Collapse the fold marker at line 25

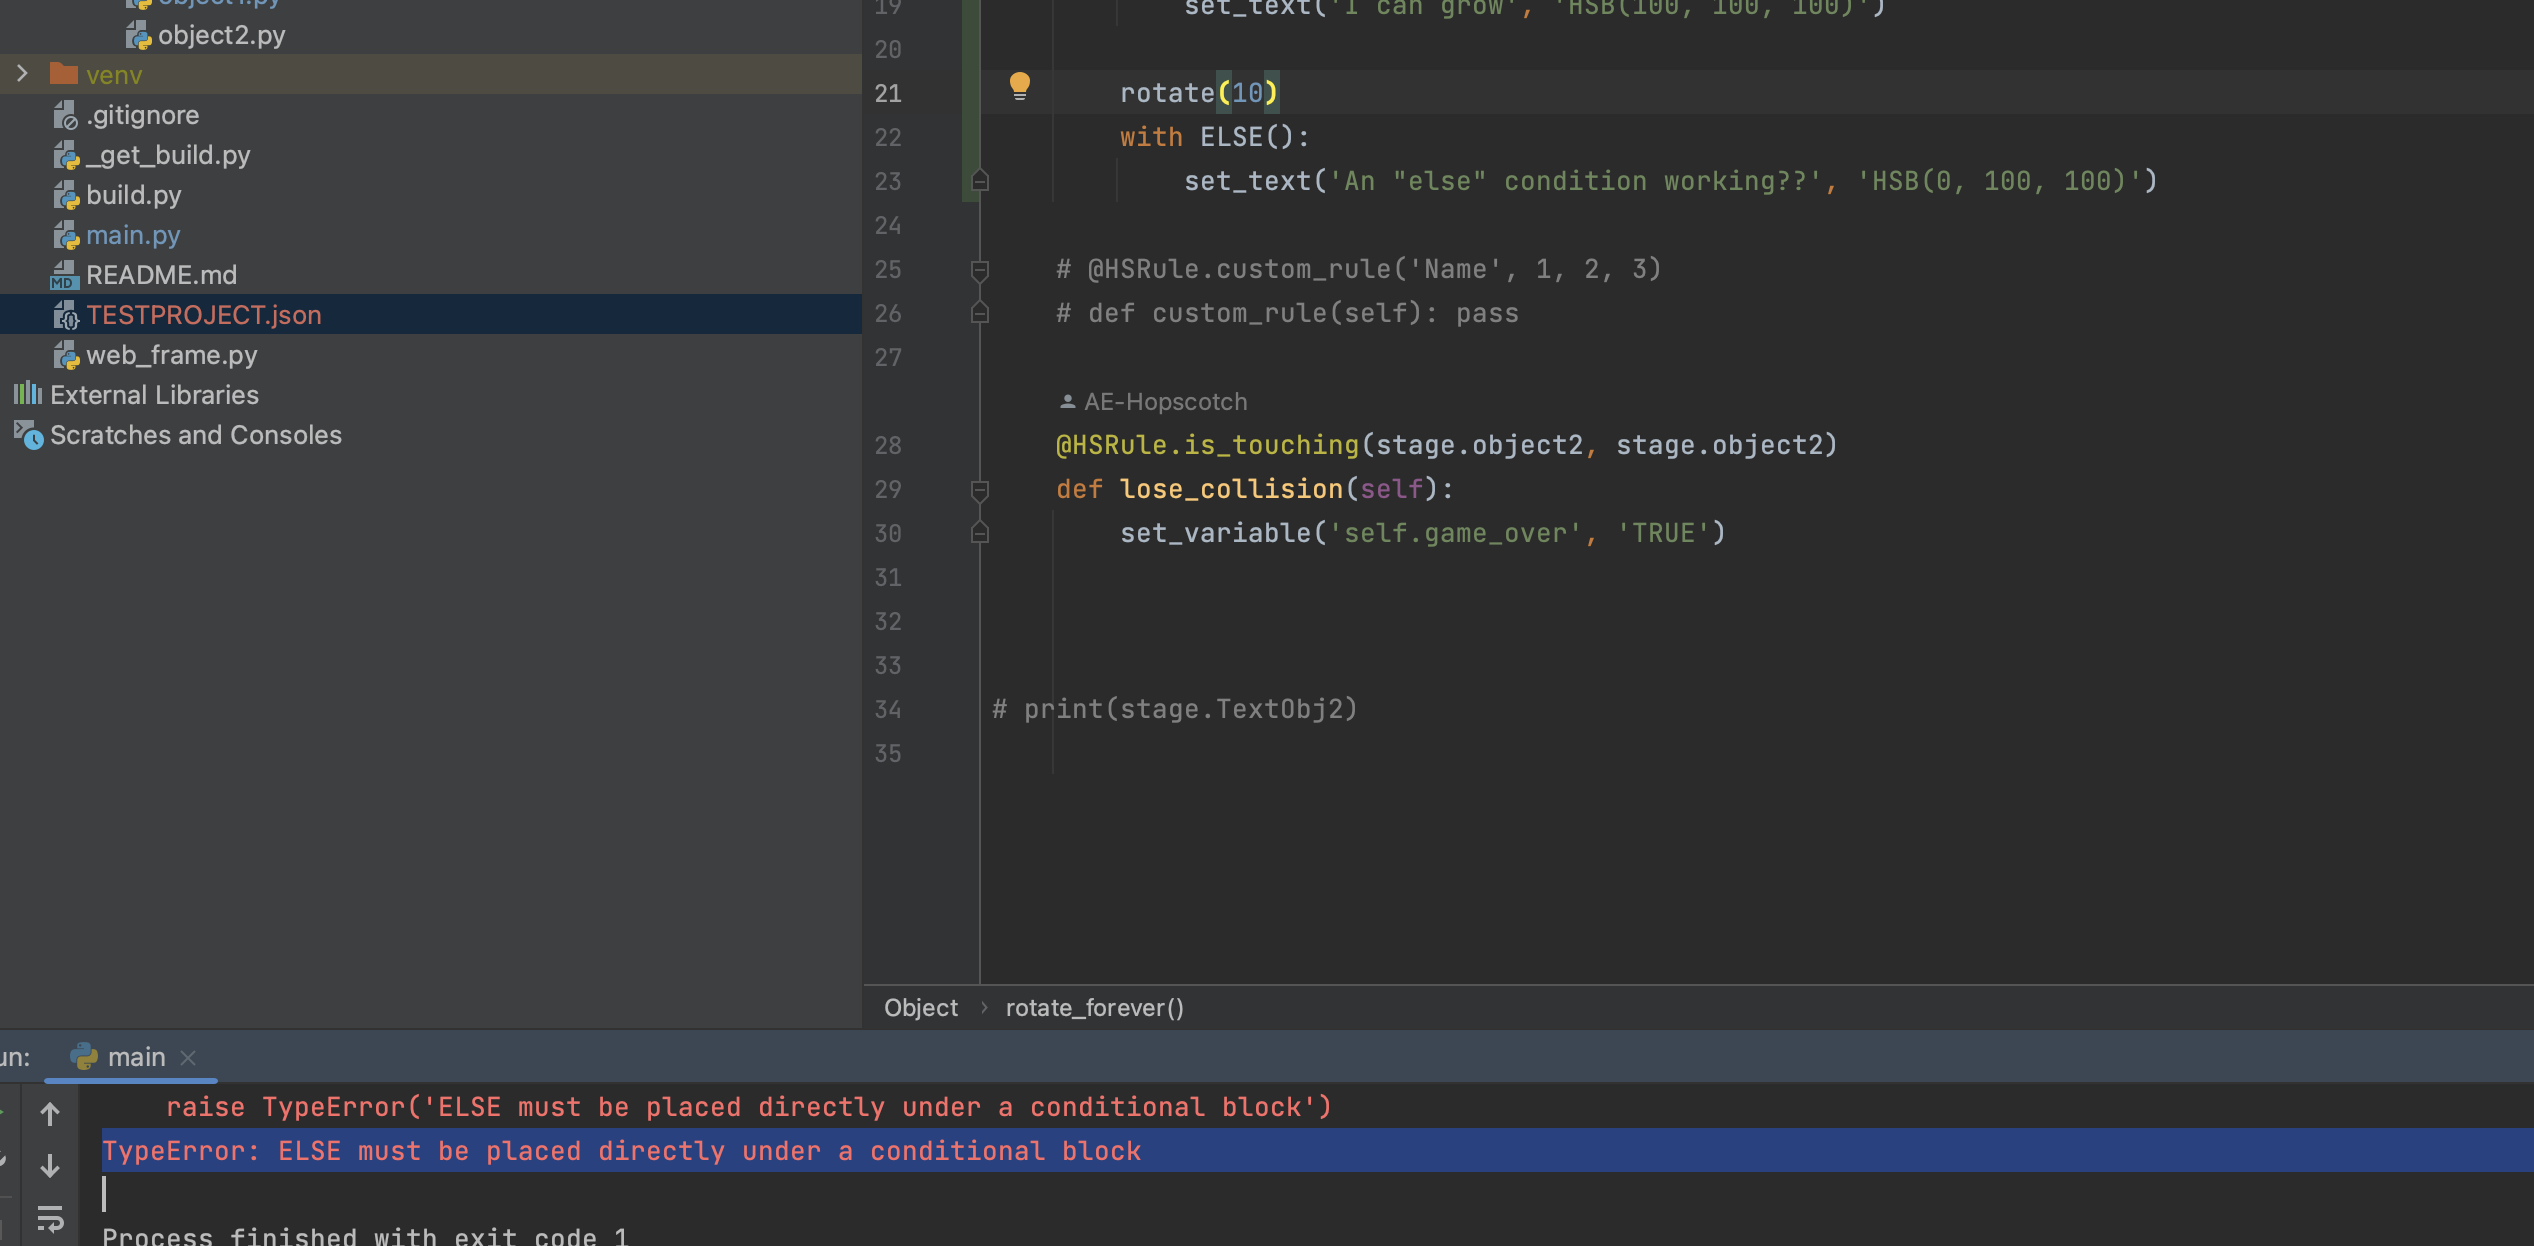pos(980,270)
